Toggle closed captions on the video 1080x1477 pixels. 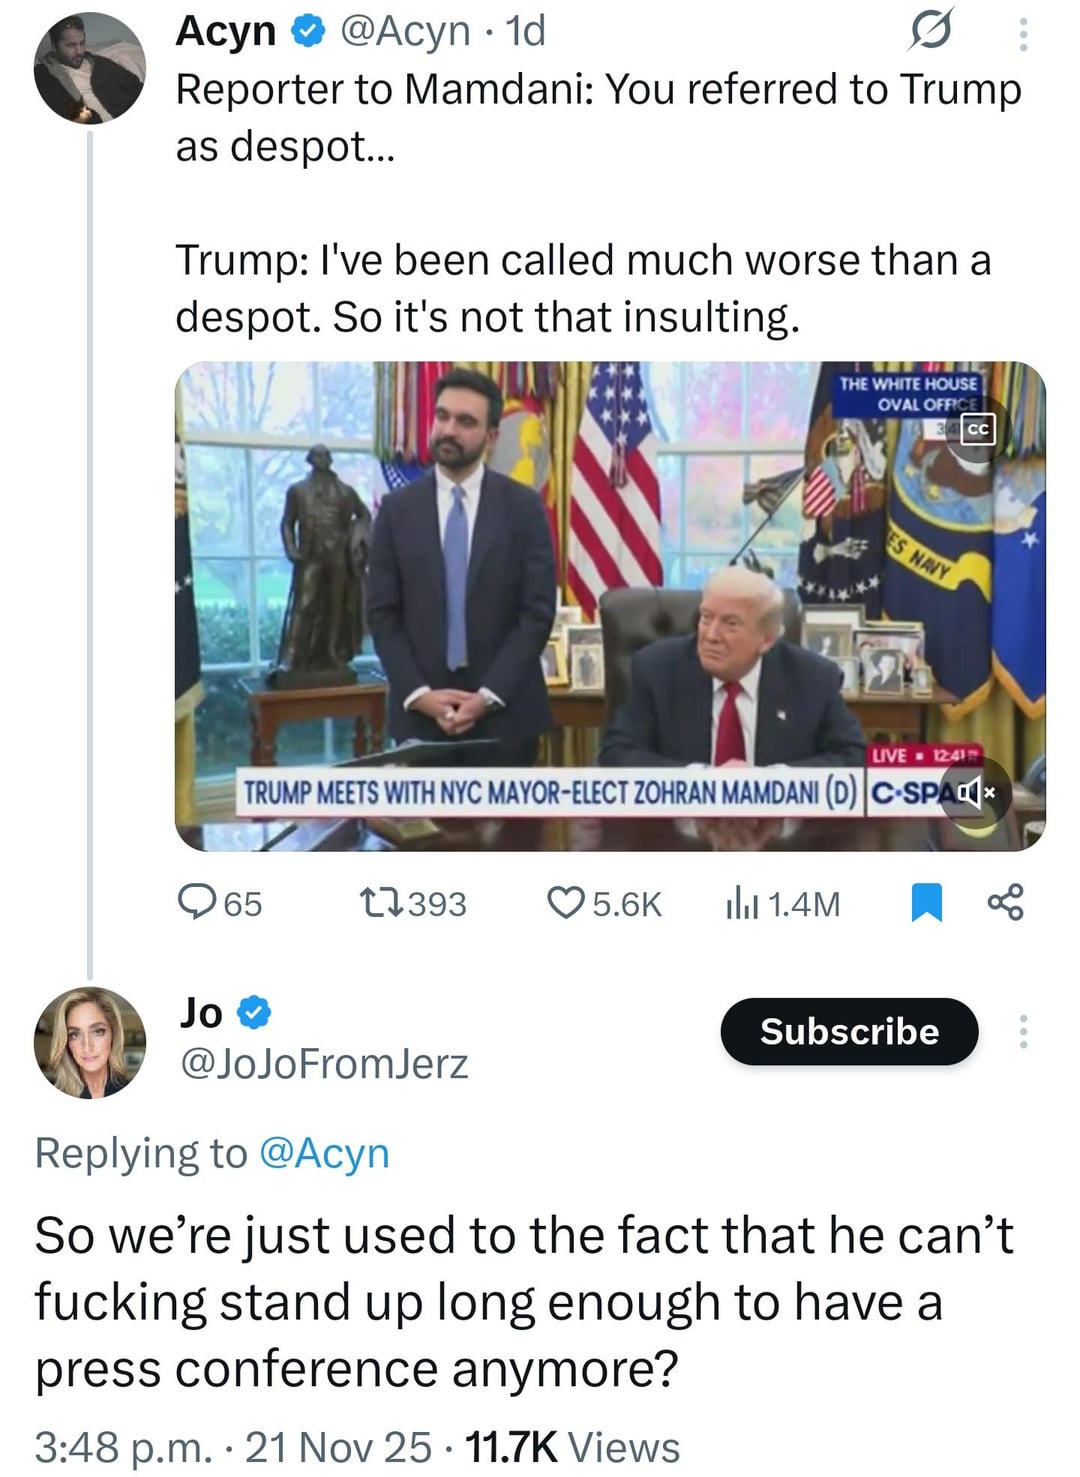coord(978,429)
